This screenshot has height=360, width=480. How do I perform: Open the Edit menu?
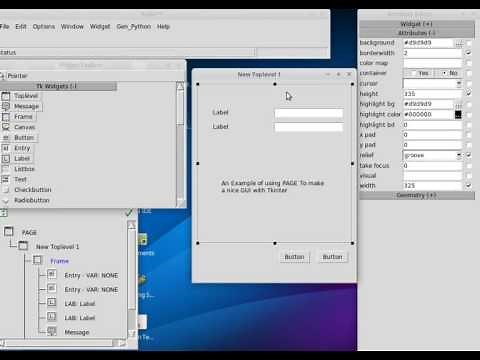click(x=21, y=26)
